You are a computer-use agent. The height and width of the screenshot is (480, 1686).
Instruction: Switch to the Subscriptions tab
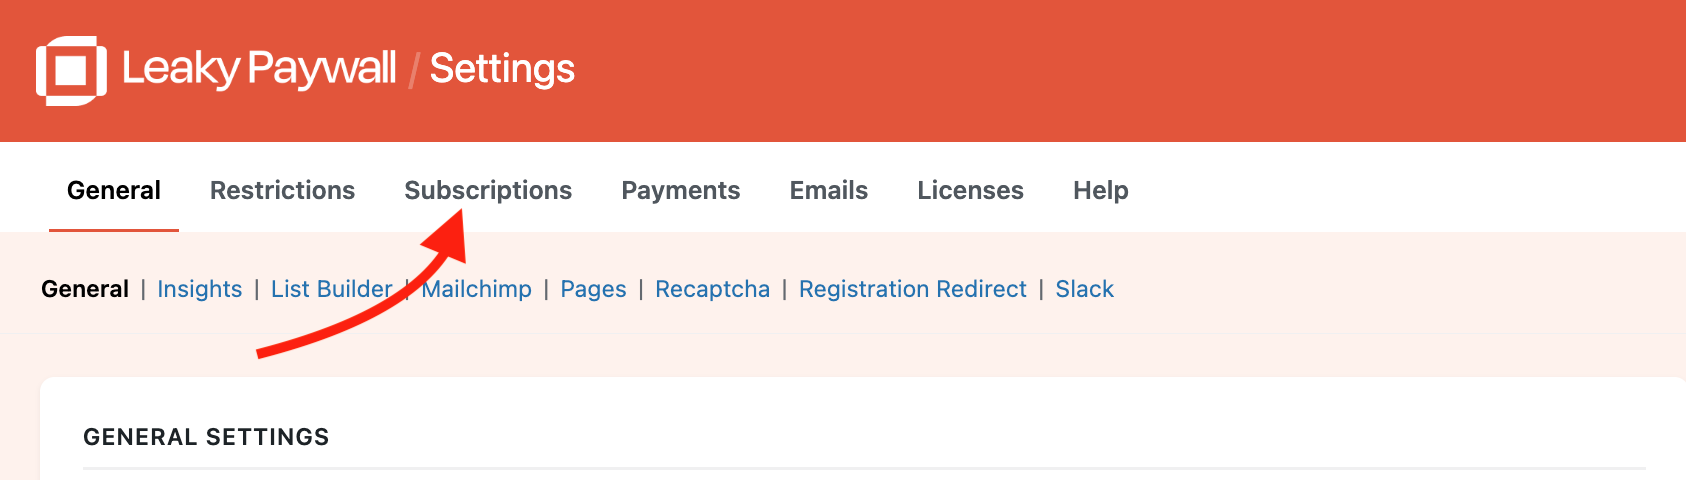(x=488, y=190)
